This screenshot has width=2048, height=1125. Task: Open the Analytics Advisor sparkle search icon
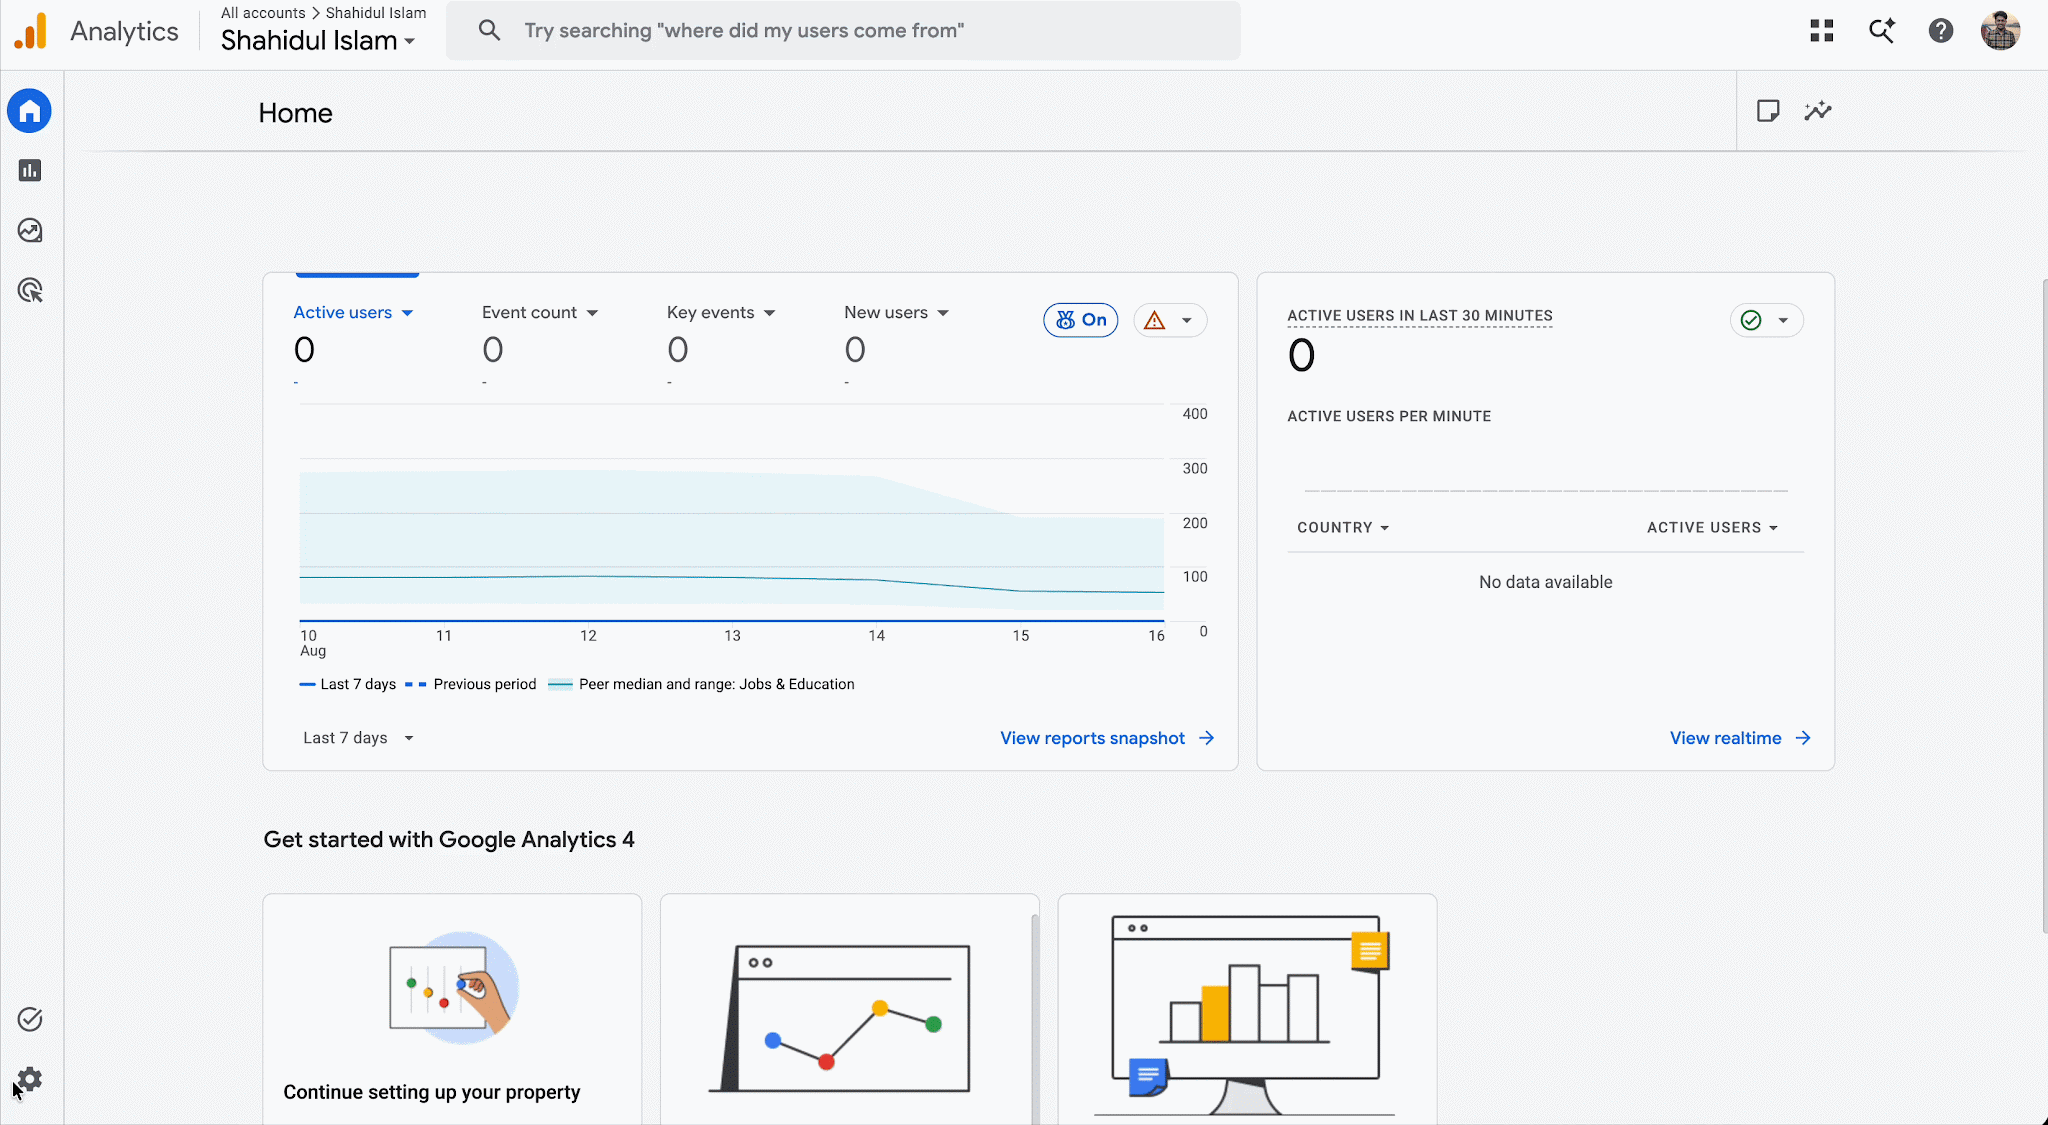click(x=1882, y=31)
